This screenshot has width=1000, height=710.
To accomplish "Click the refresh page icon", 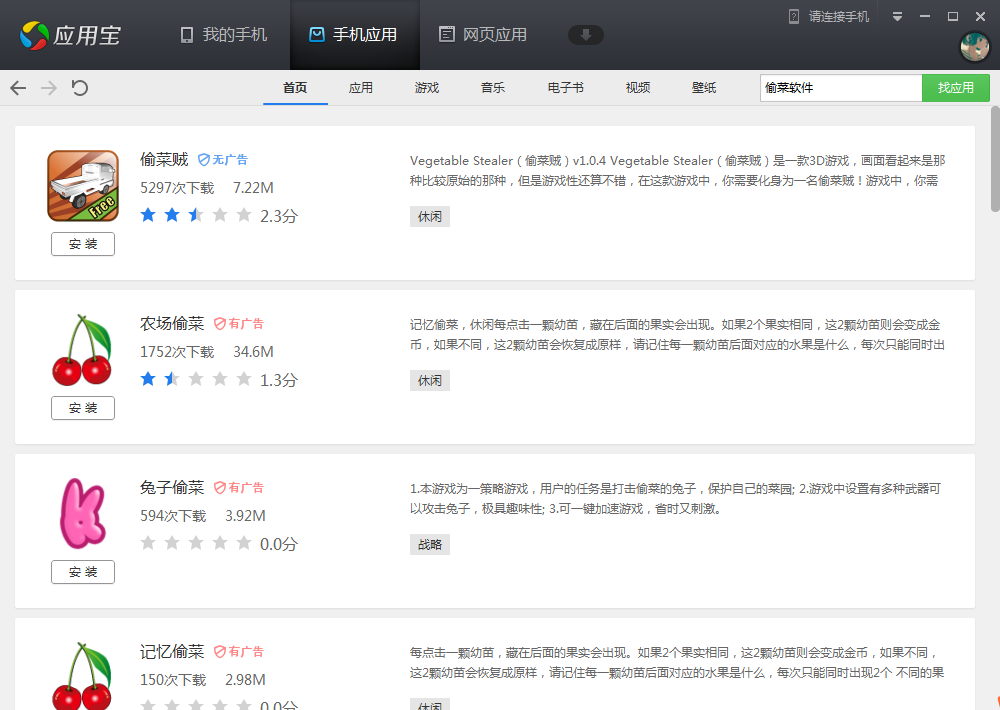I will pyautogui.click(x=79, y=88).
